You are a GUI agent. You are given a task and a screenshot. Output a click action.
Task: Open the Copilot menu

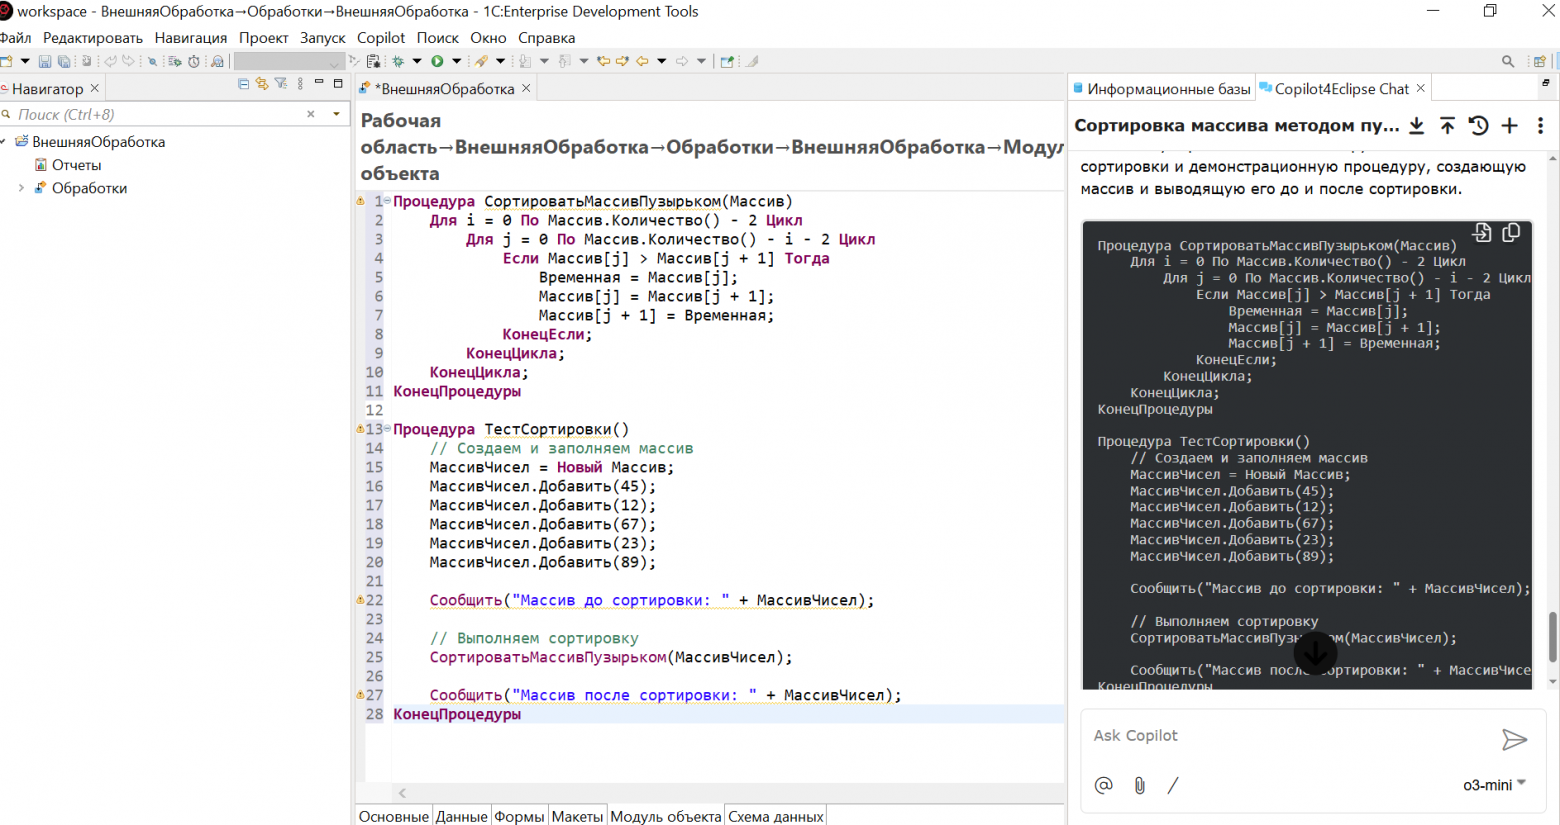click(x=381, y=38)
